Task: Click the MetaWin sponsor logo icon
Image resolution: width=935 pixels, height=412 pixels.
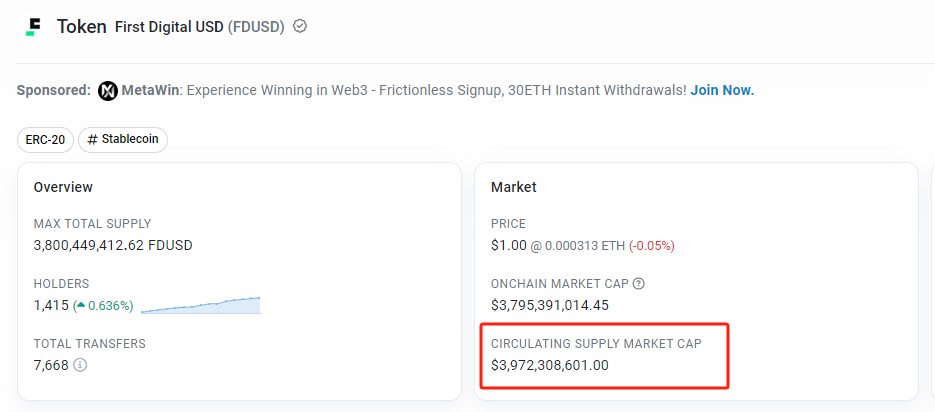Action: pos(108,91)
